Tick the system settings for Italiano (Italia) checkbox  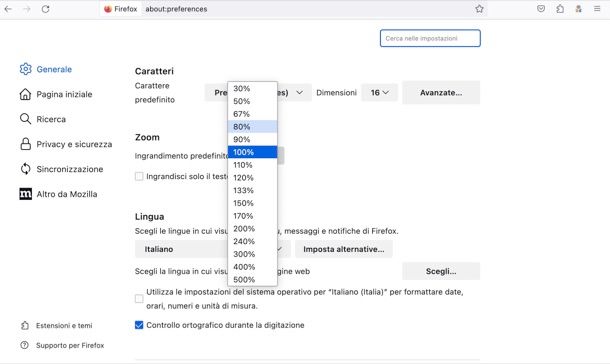coord(139,299)
